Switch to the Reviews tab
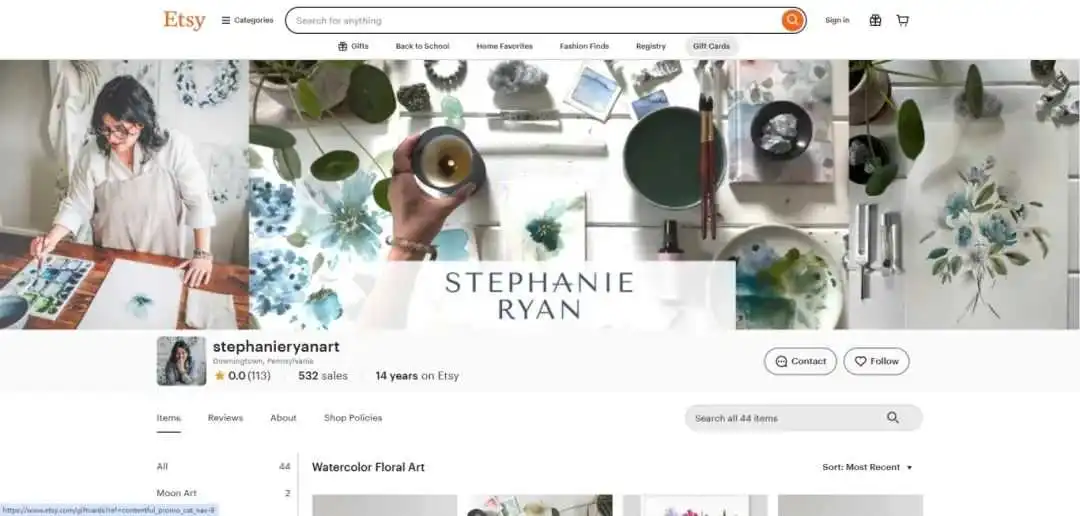This screenshot has width=1080, height=516. point(225,418)
